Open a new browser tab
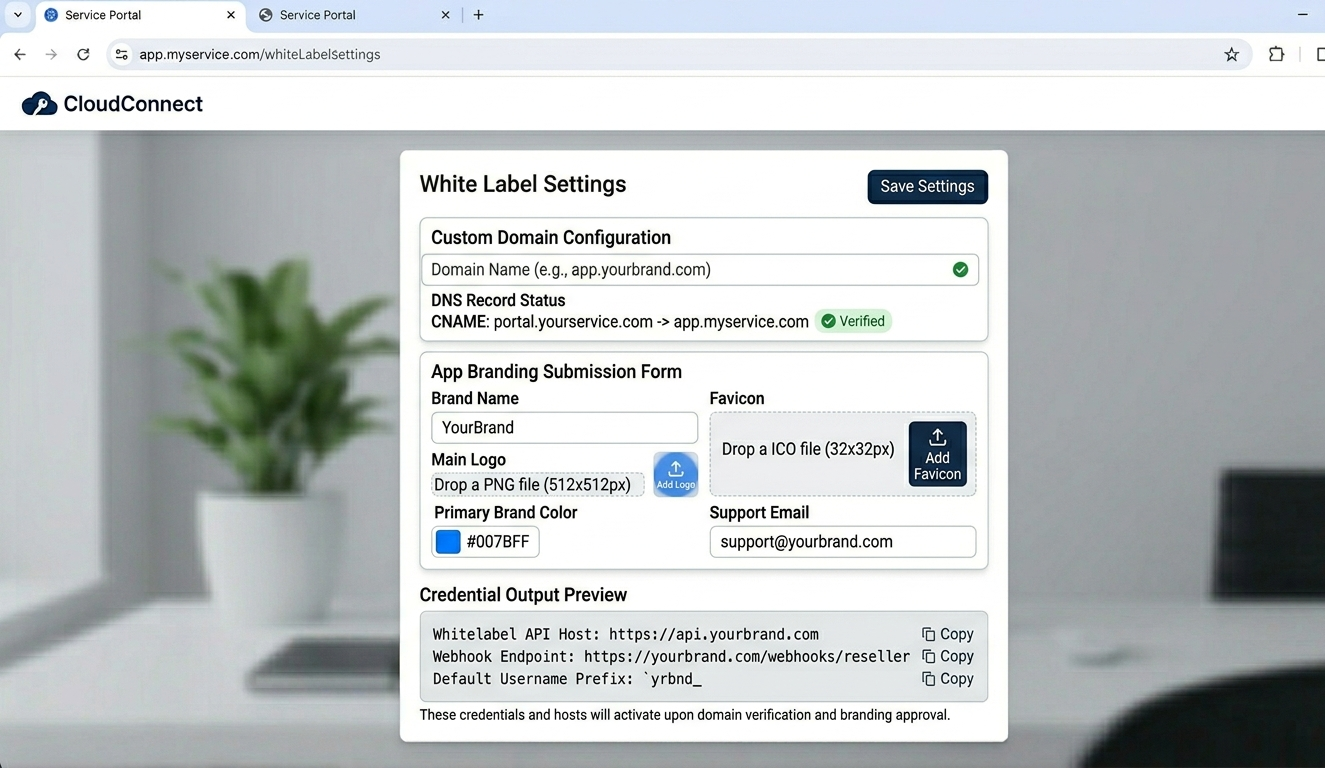The height and width of the screenshot is (768, 1325). [479, 15]
